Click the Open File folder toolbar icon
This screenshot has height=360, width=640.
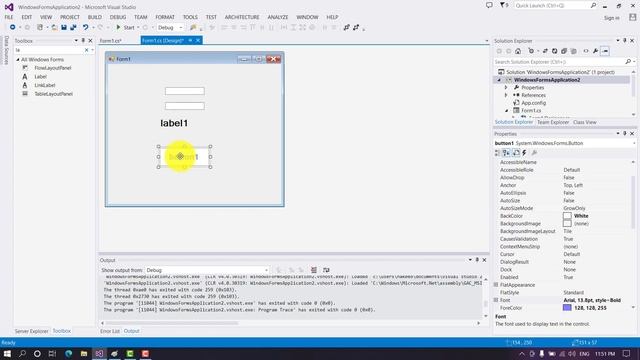point(54,27)
